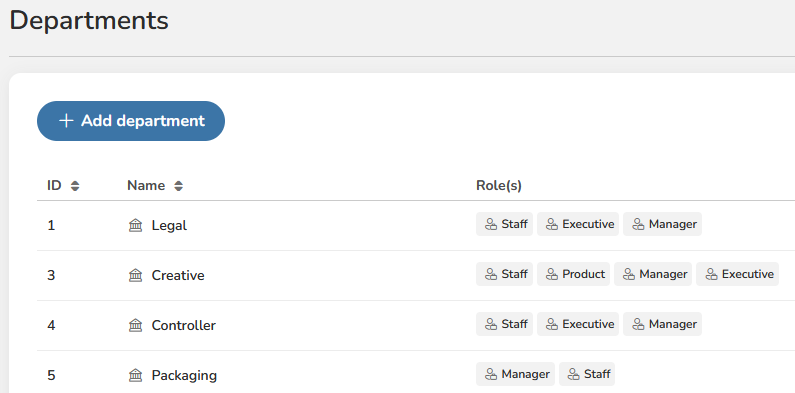Click the Add department button
The image size is (795, 393).
click(131, 121)
